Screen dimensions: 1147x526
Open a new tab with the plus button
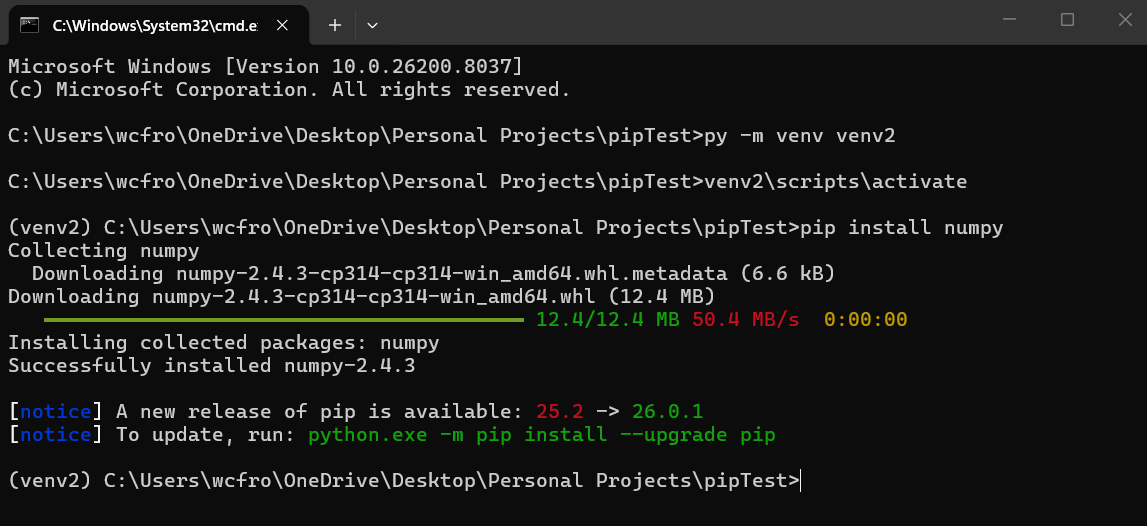tap(335, 25)
